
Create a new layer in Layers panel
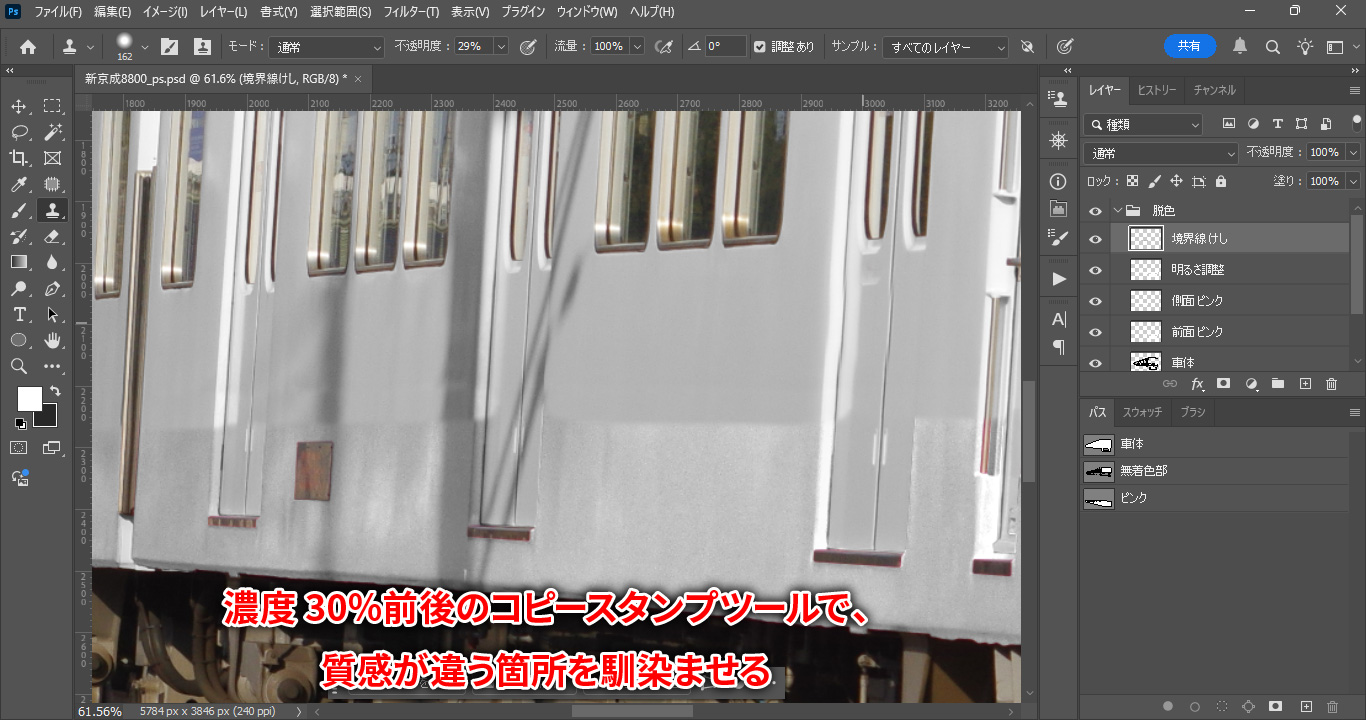(1304, 384)
